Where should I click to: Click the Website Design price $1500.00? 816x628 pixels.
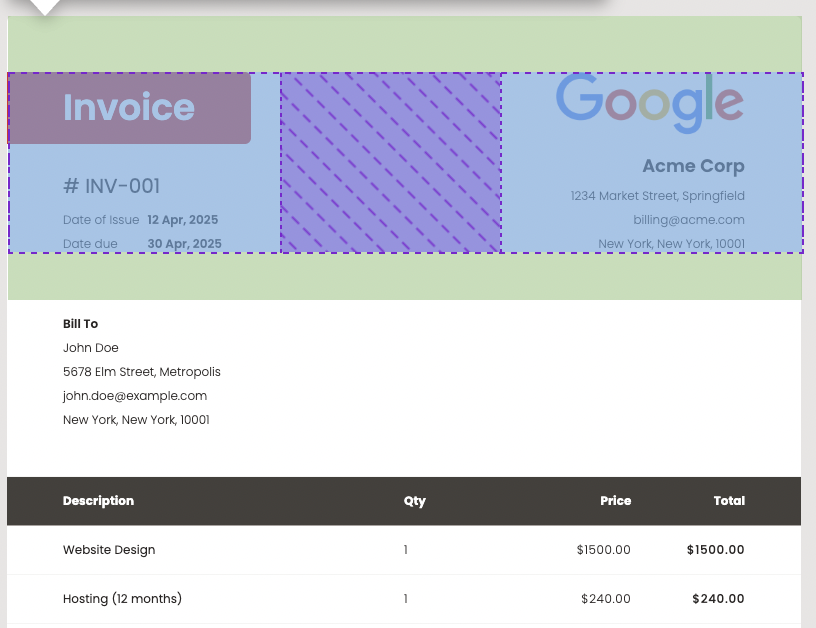click(603, 550)
